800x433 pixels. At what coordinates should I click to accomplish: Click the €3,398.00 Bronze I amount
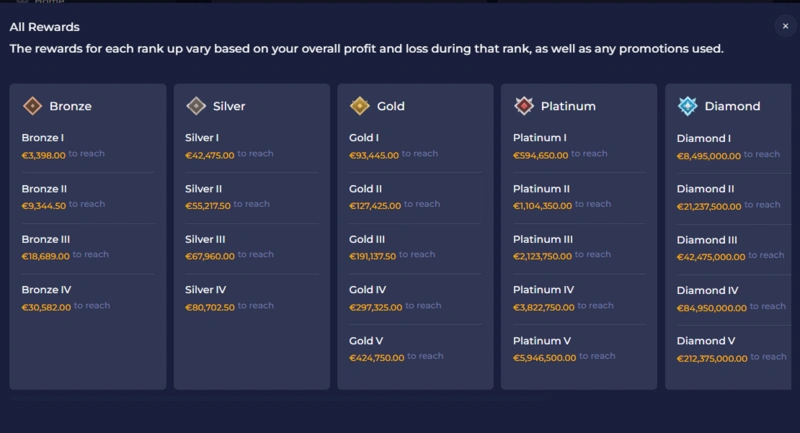pyautogui.click(x=44, y=155)
